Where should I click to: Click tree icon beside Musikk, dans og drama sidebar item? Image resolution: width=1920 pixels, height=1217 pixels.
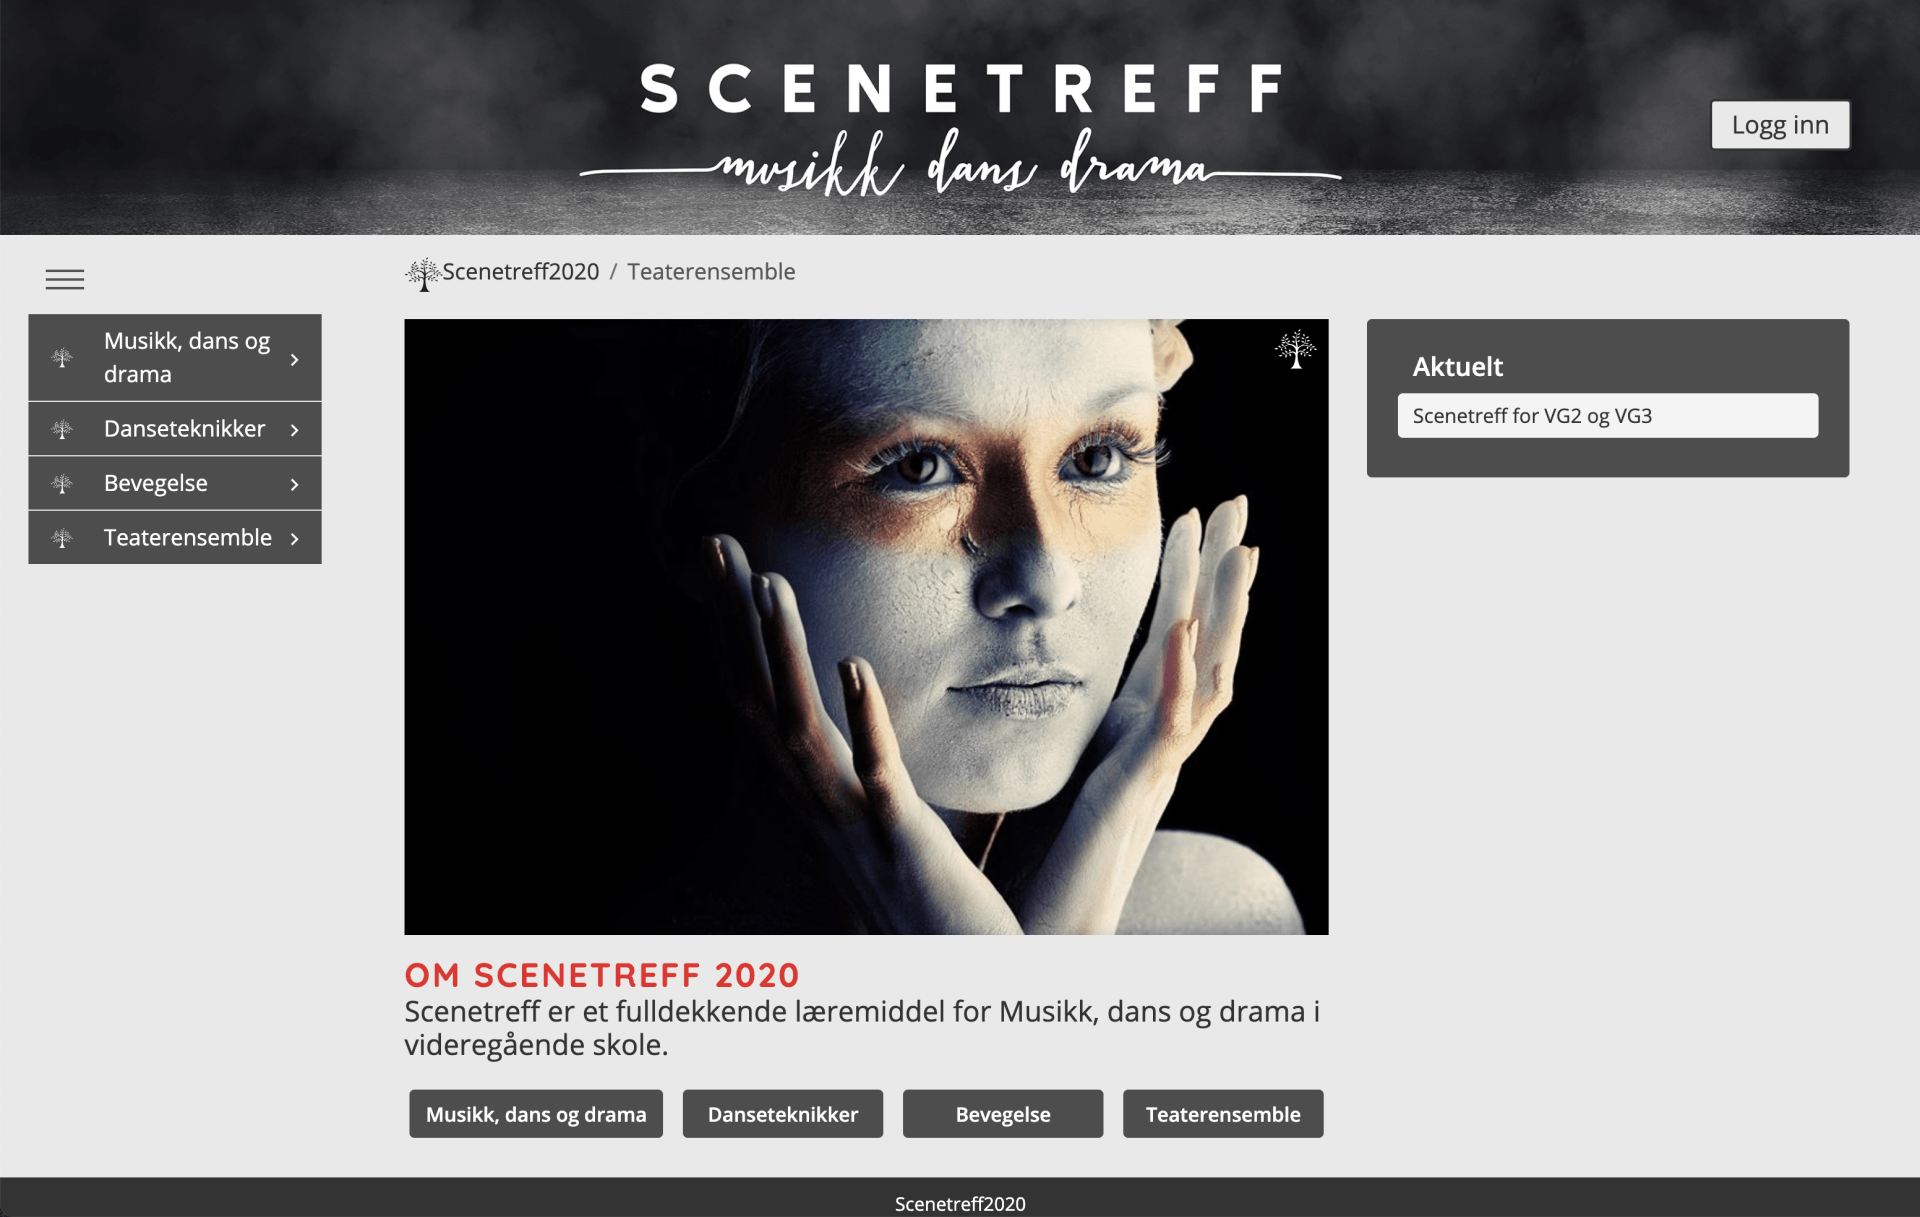point(62,358)
